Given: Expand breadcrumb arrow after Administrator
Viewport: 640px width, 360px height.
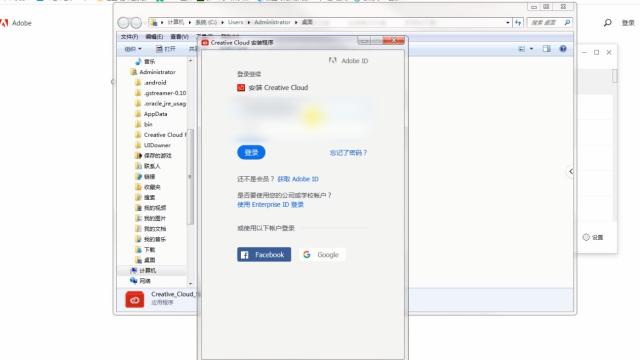Looking at the screenshot, I should [296, 22].
